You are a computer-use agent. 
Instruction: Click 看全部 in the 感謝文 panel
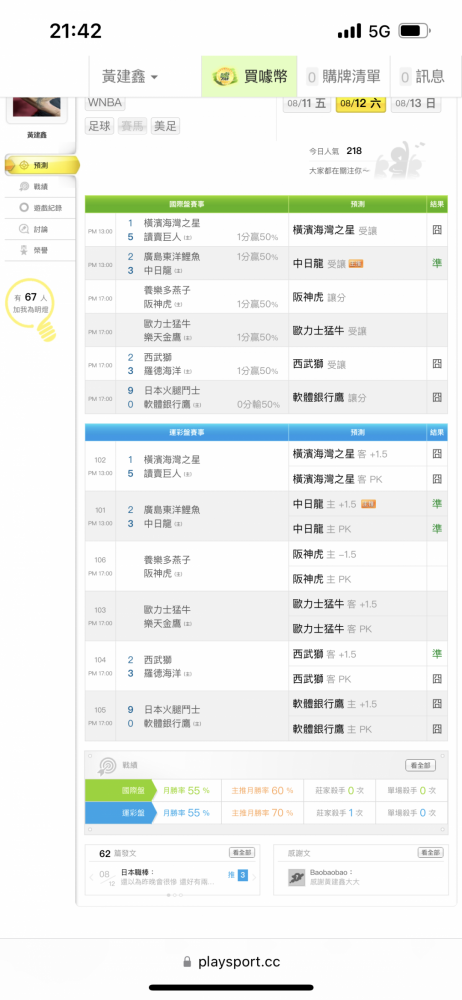tap(430, 853)
